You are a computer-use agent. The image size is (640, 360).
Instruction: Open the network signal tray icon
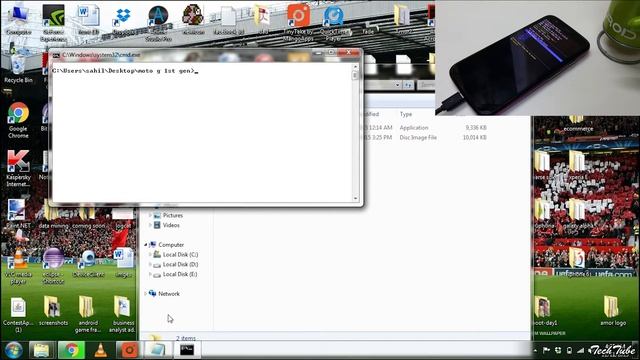point(580,350)
